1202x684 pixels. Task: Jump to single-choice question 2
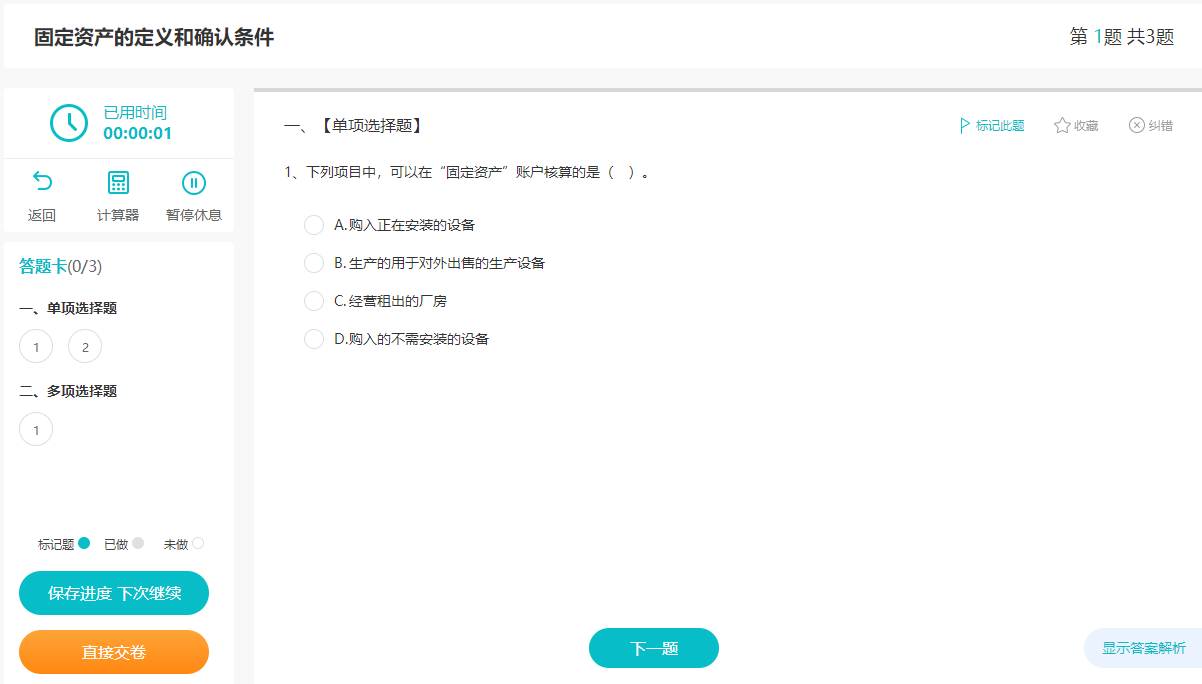tap(85, 347)
